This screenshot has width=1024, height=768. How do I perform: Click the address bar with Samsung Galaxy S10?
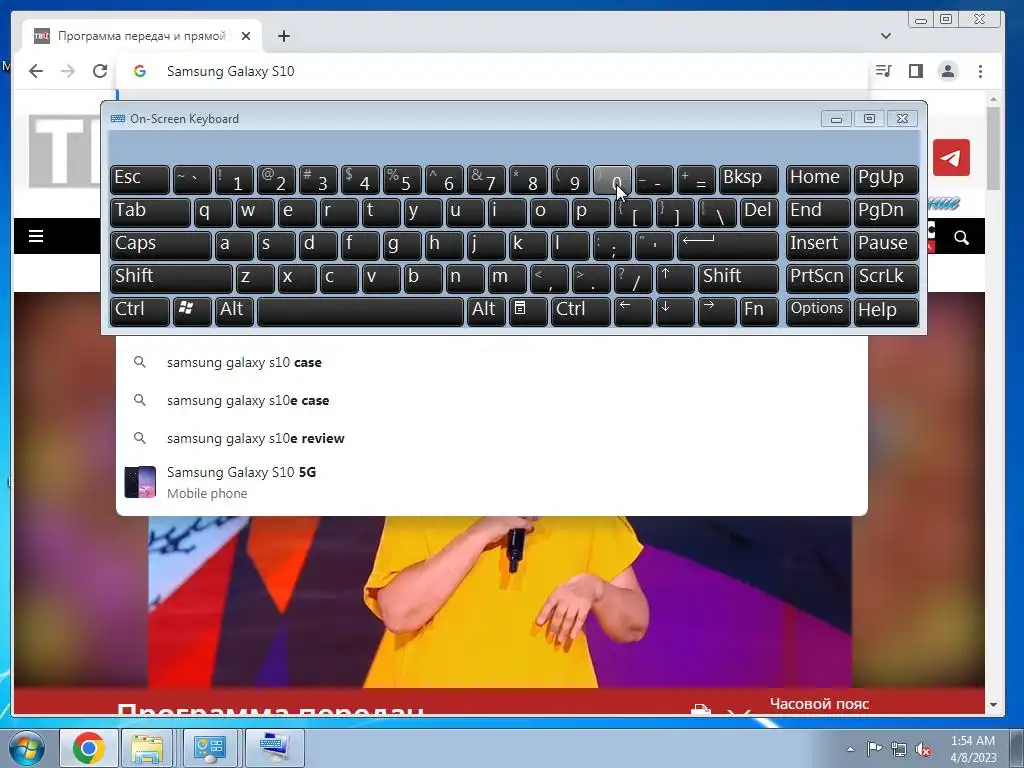pos(492,71)
